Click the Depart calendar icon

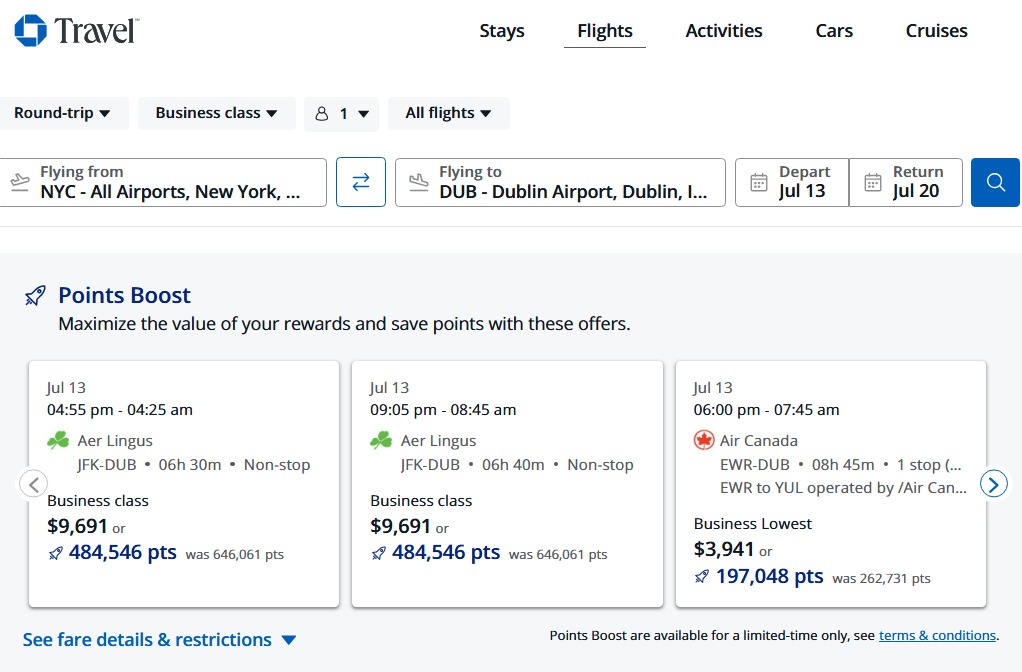(759, 183)
